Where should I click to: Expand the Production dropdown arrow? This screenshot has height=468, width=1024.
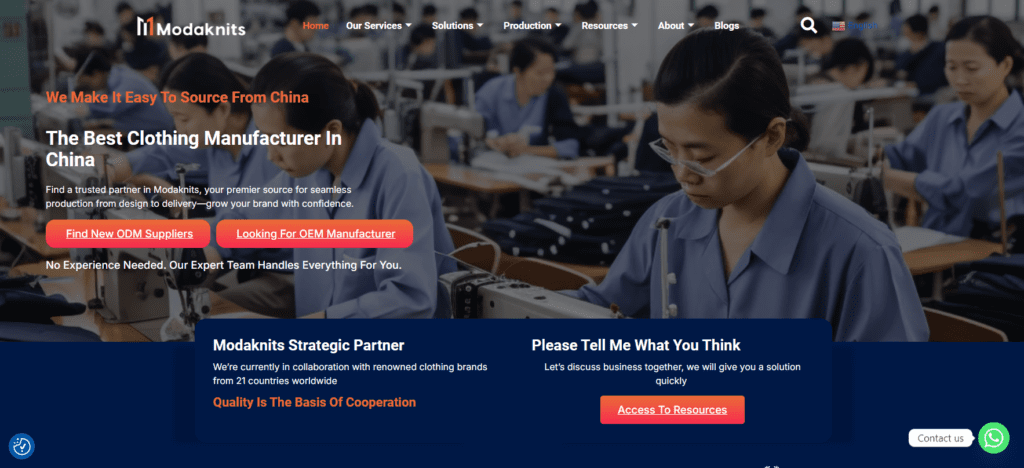tap(558, 26)
